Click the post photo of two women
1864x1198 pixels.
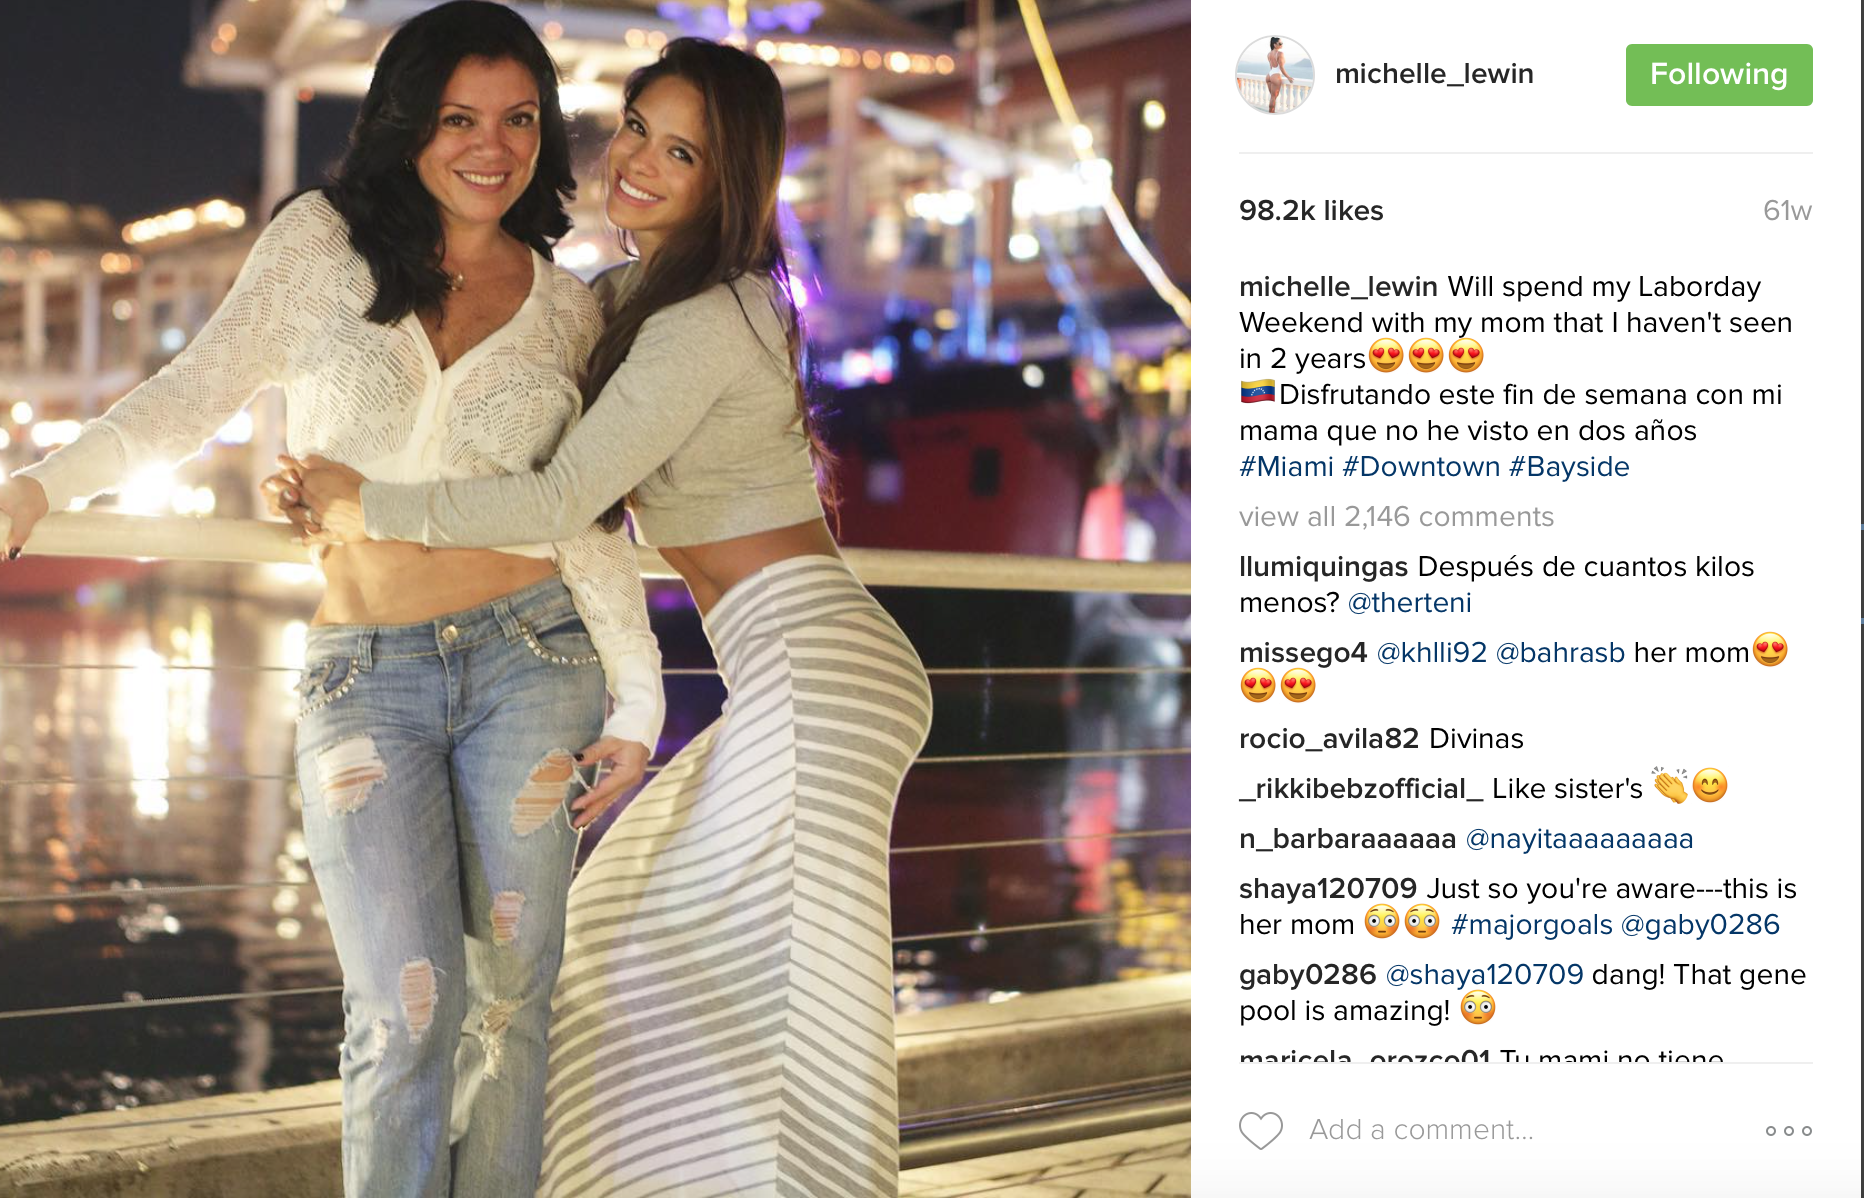pyautogui.click(x=595, y=599)
